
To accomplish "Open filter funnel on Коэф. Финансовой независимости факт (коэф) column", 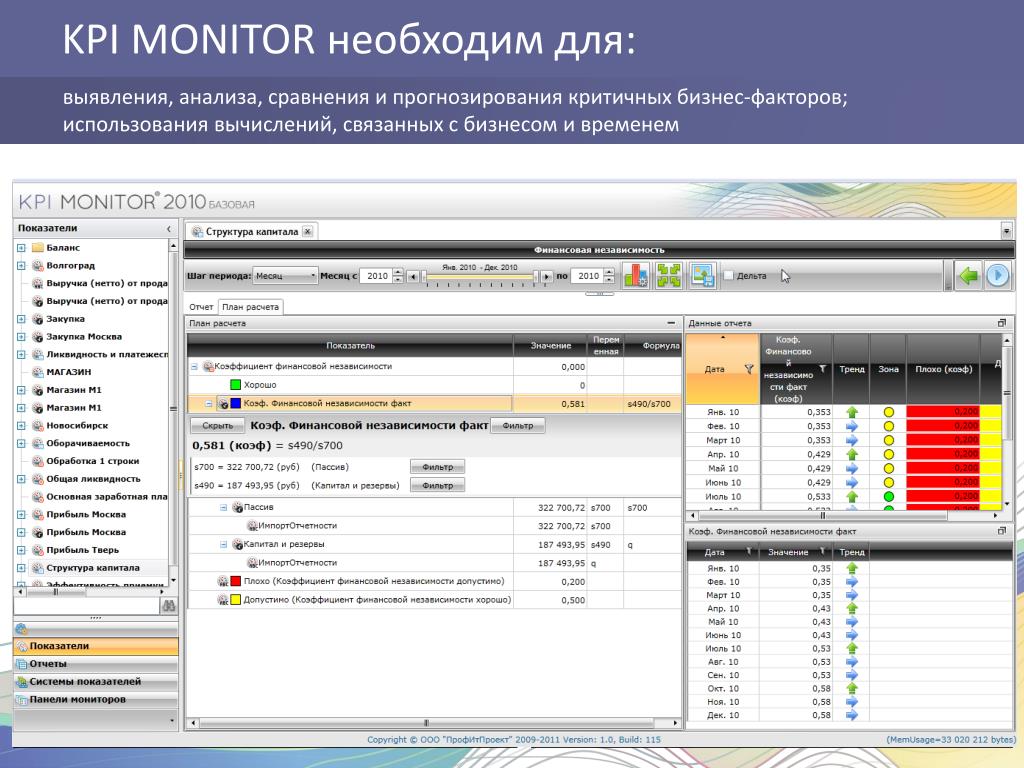I will click(823, 369).
